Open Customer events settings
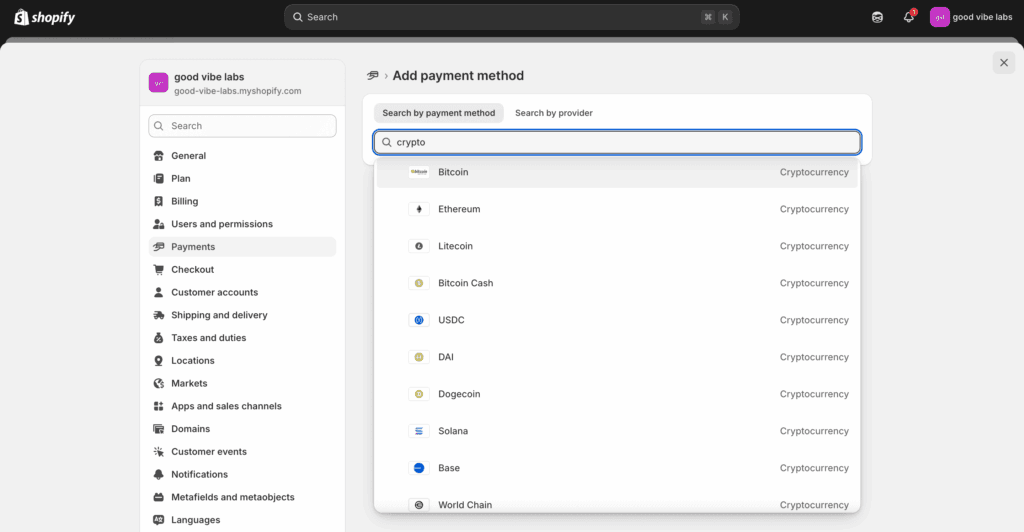Image resolution: width=1024 pixels, height=532 pixels. [x=242, y=452]
